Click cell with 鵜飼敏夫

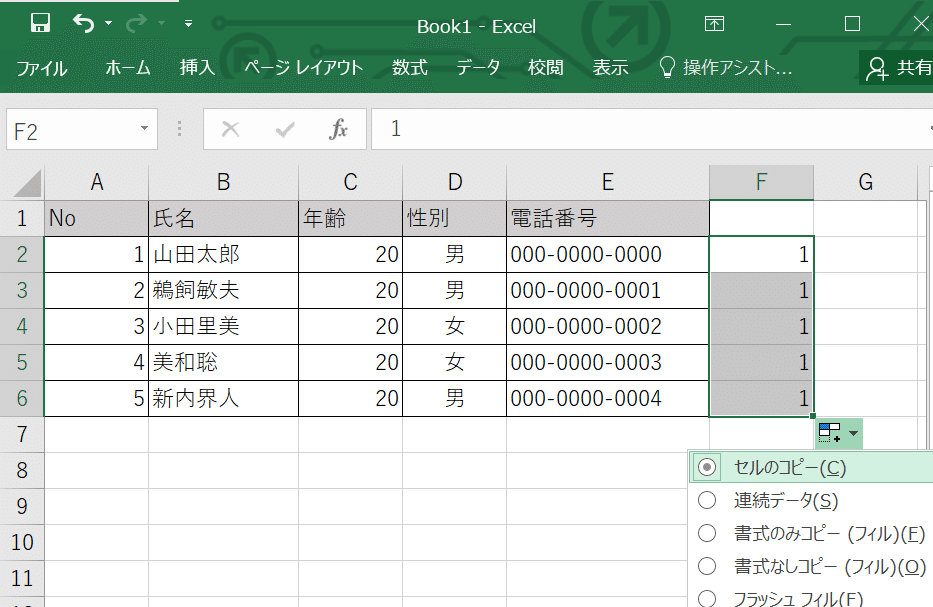[223, 290]
